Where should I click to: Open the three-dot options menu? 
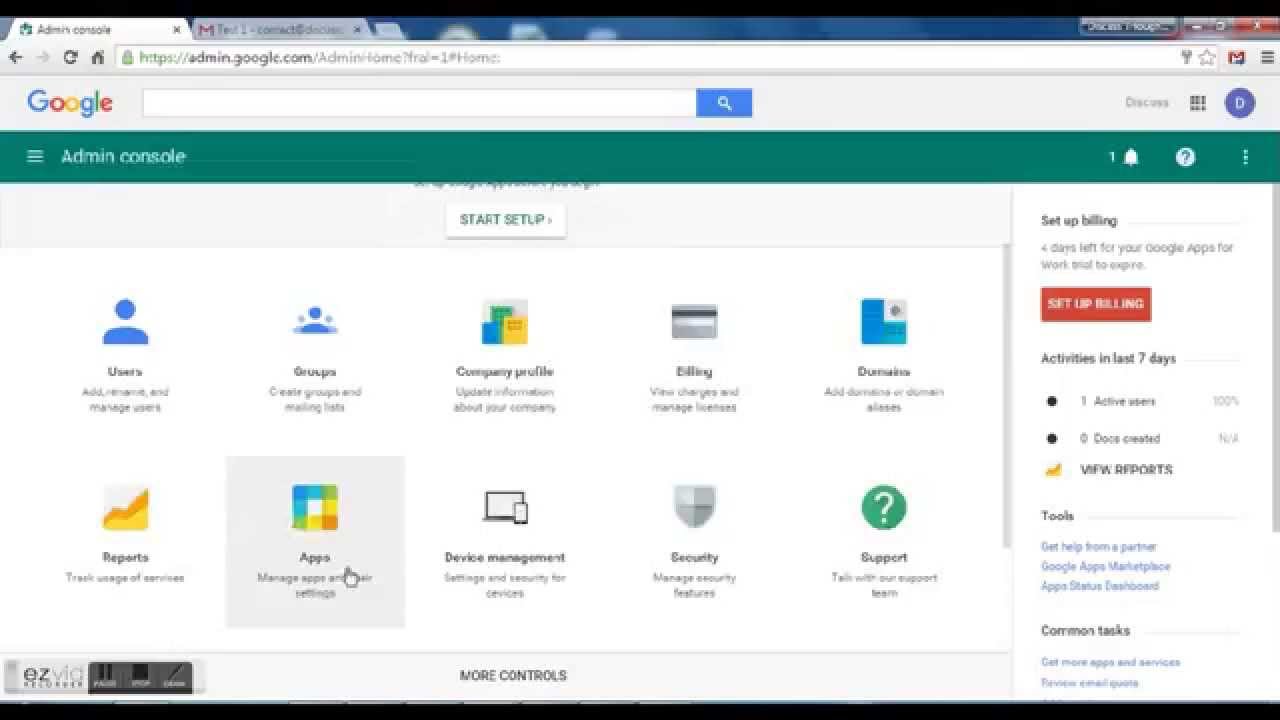click(x=1245, y=157)
